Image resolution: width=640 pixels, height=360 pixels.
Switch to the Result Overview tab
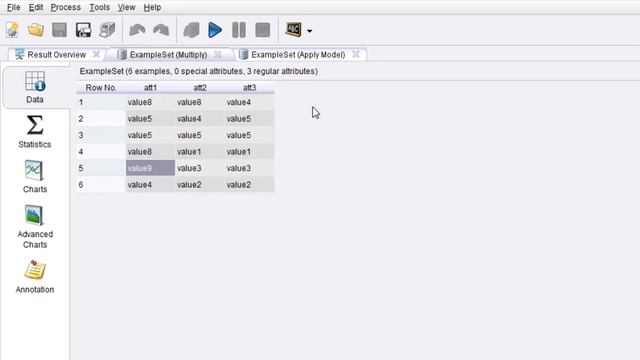(x=57, y=55)
